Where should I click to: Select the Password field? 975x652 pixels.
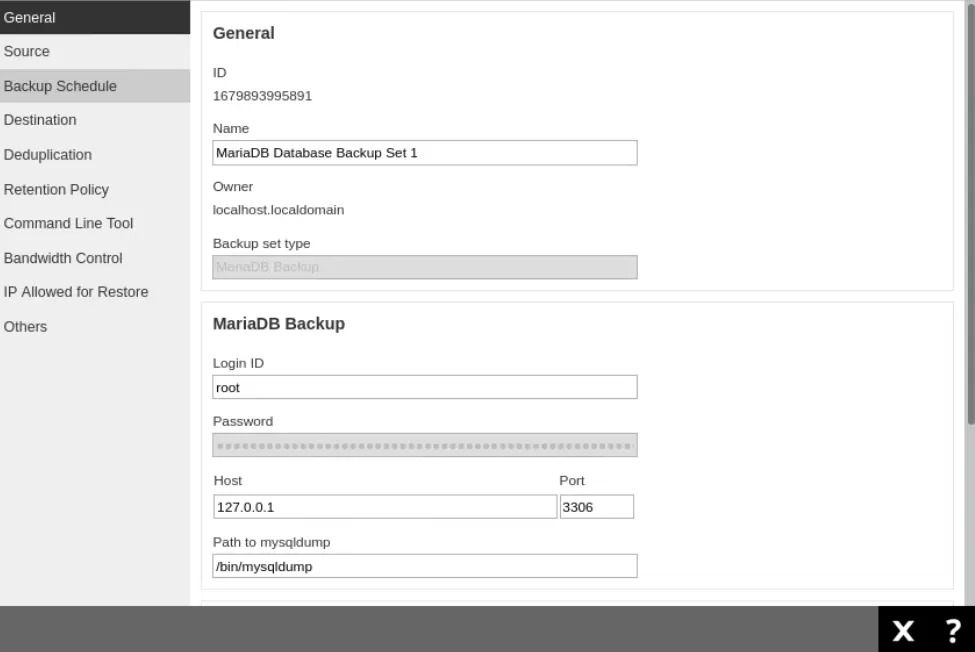point(424,446)
